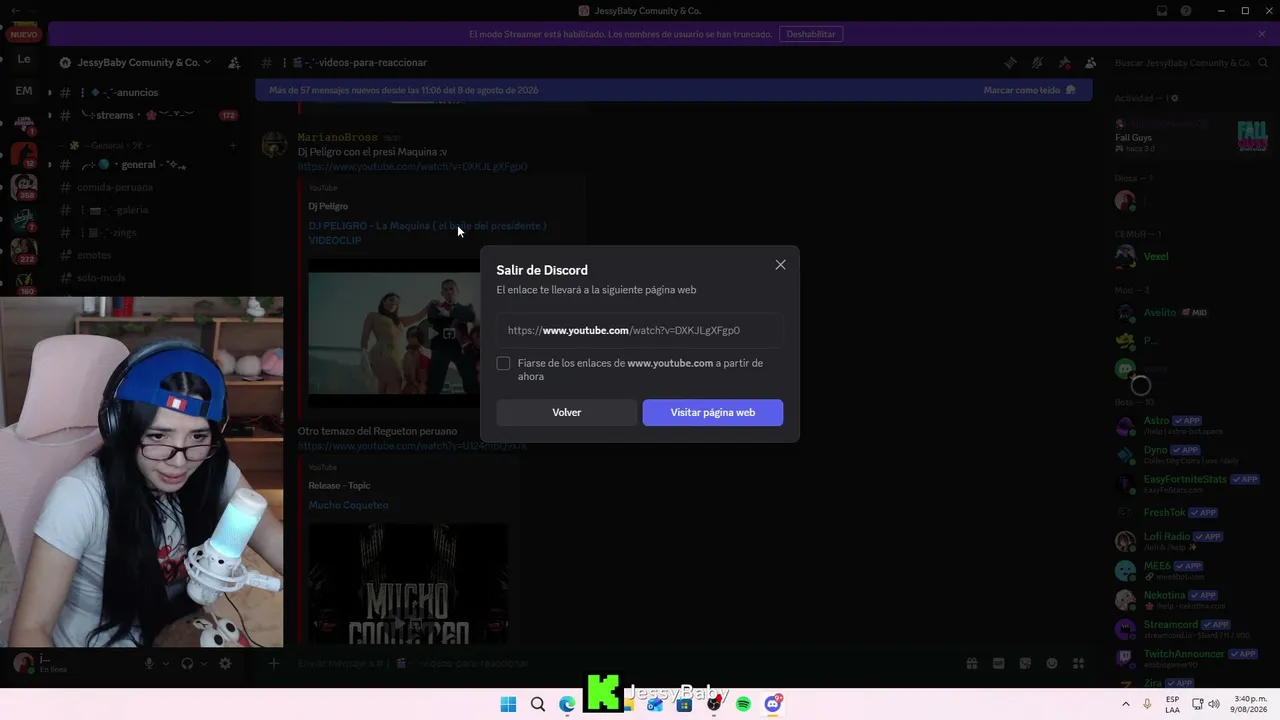Toggle microphone mute in user panel
1280x720 pixels.
(150, 663)
